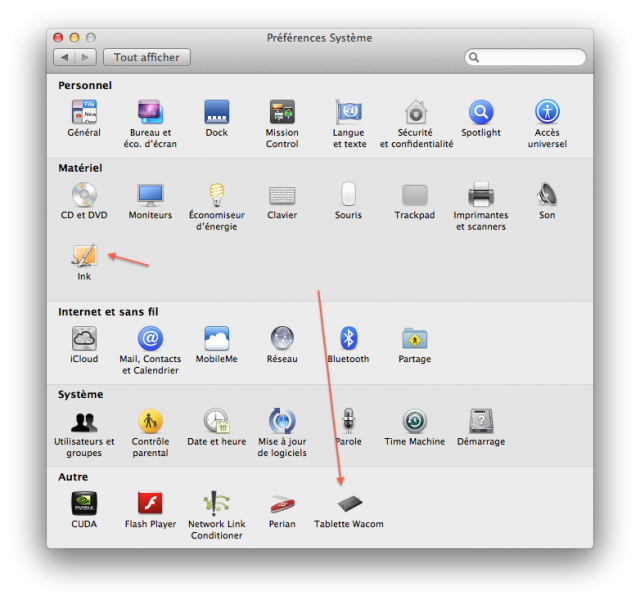Click the Tout afficher button
This screenshot has height=613, width=640.
point(147,57)
